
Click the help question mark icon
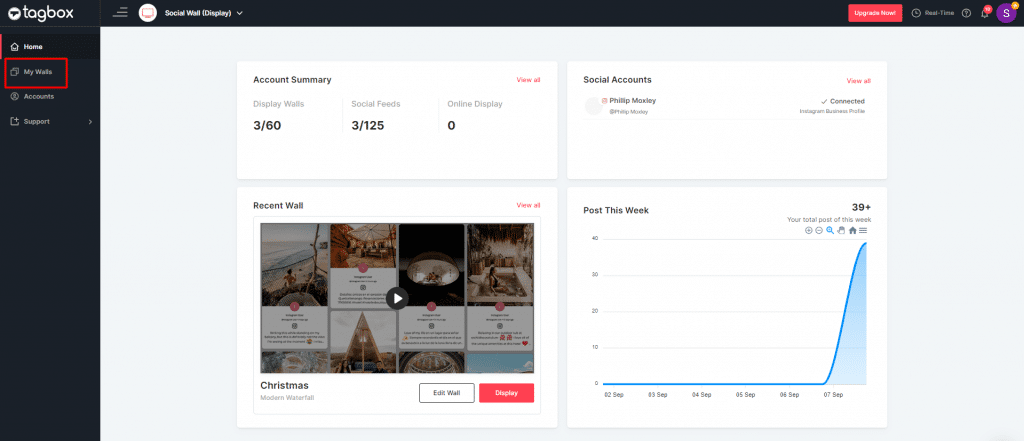966,13
